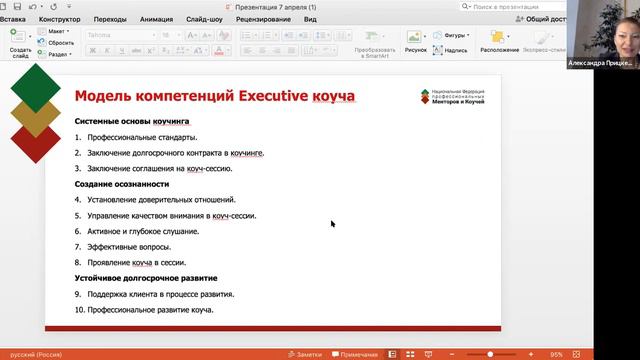Viewport: 640px width, 360px height.
Task: Click the Undo arrow icon
Action: [33, 7]
